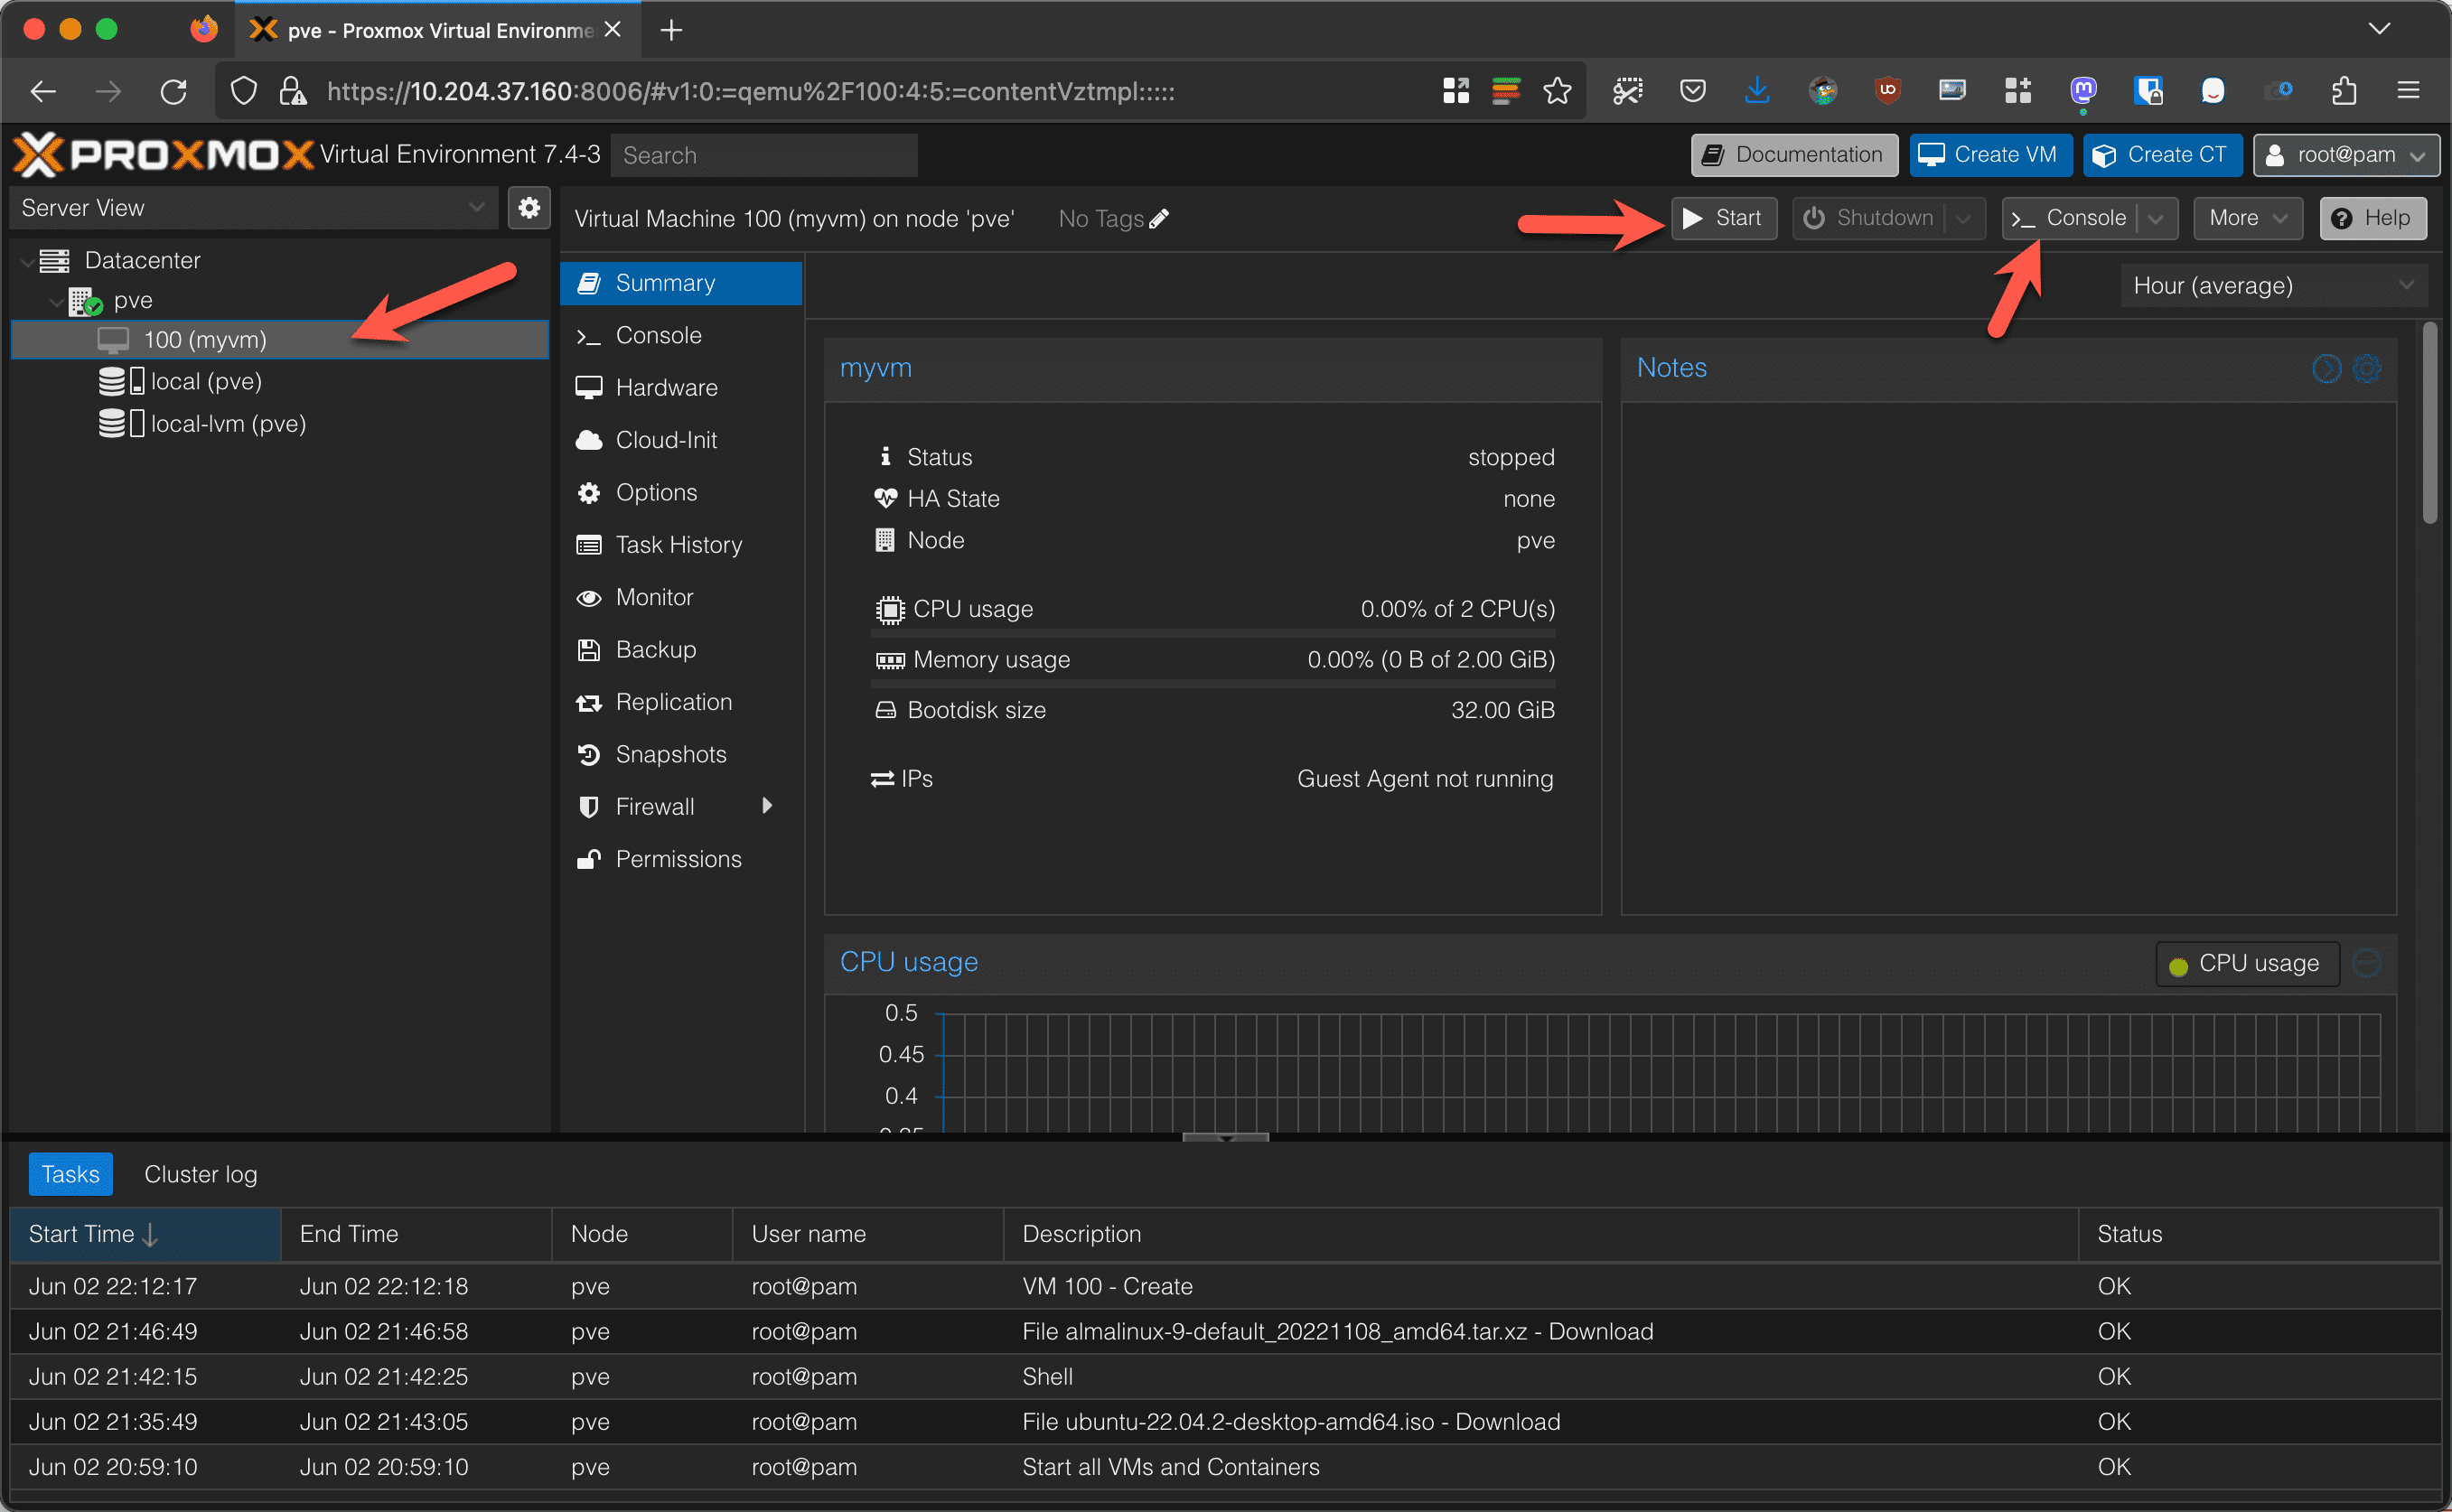Click the tracking protection shield icon
Screen dimensions: 2452x1512
(243, 91)
